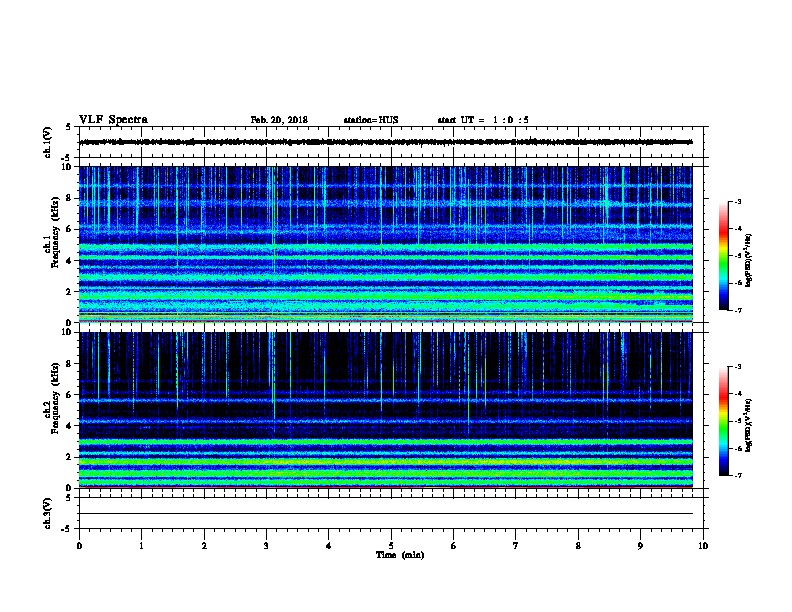Click the "7" tick on the time axis
The height and width of the screenshot is (612, 792).
516,545
